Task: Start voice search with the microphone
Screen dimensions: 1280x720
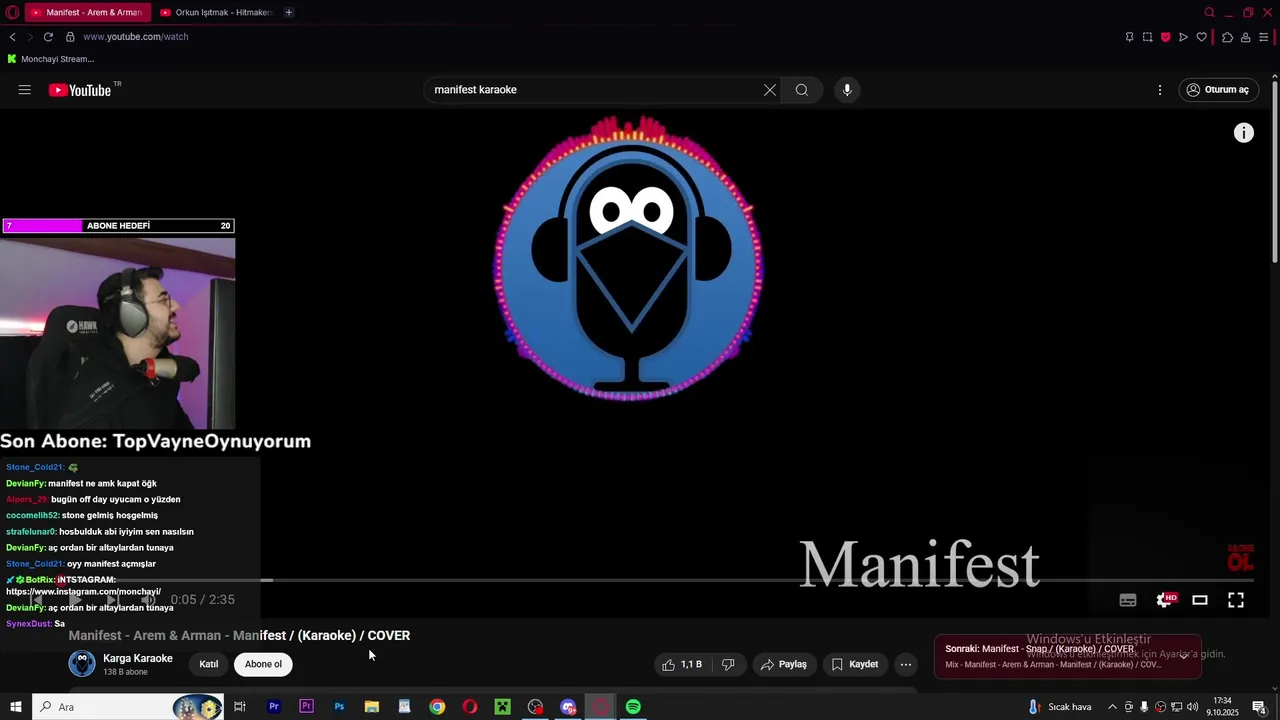Action: (x=847, y=90)
